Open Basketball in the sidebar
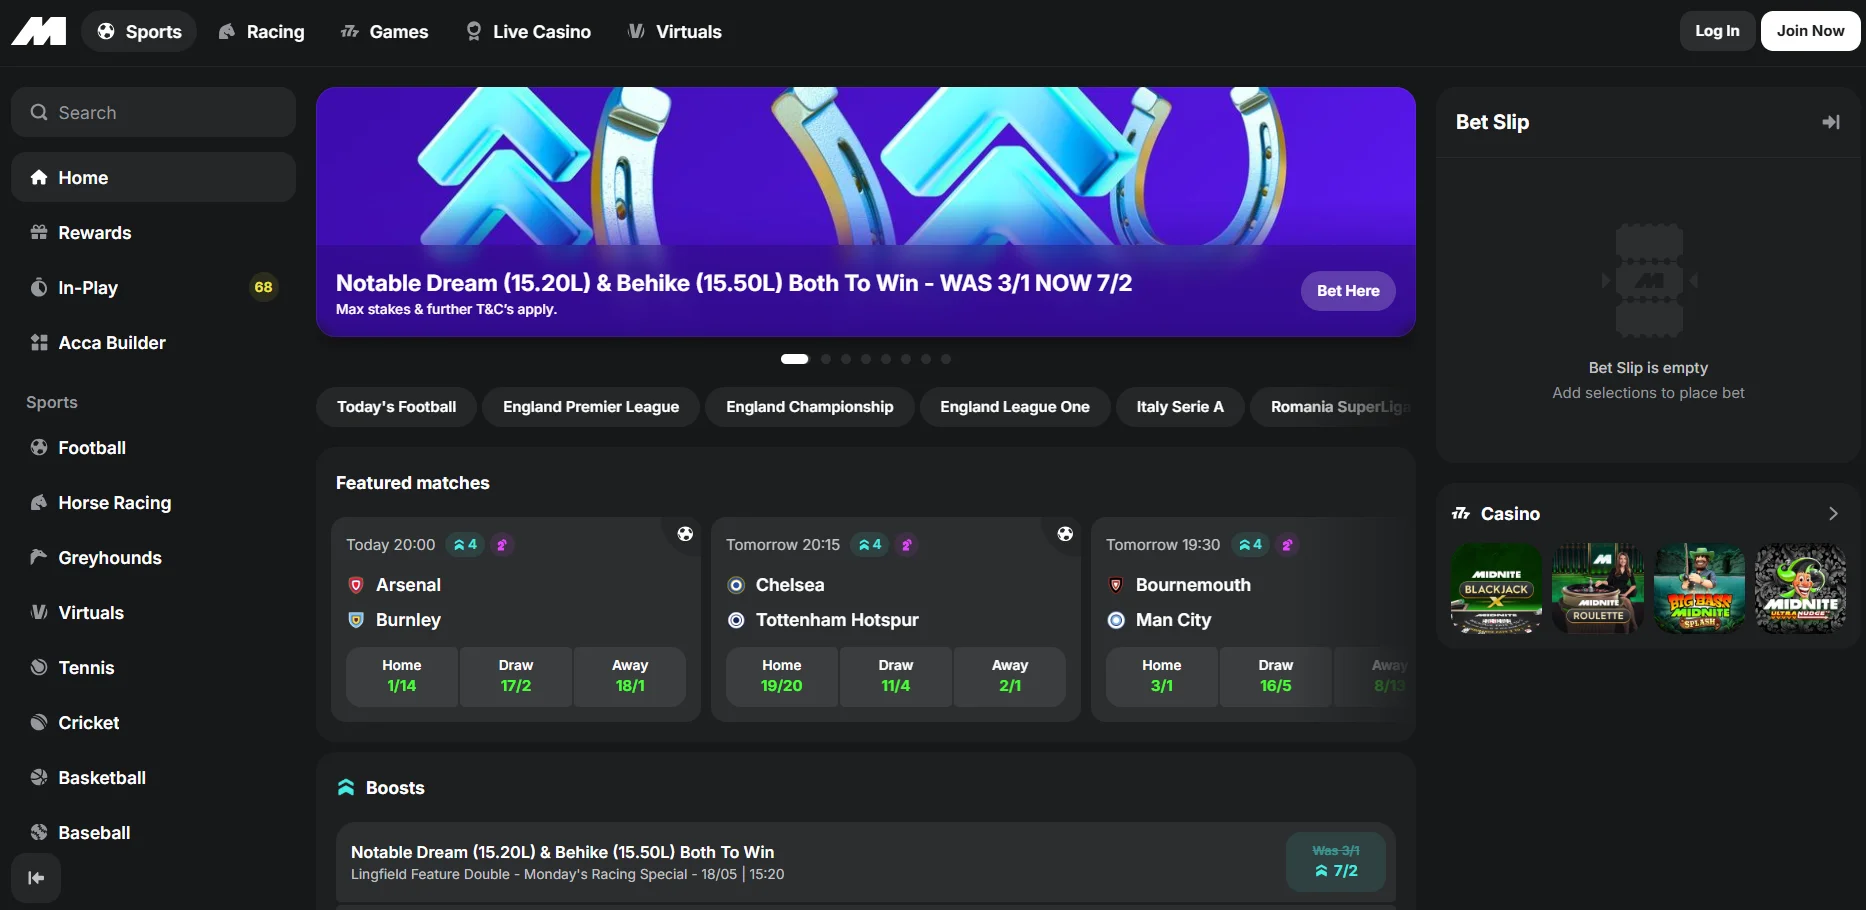This screenshot has width=1866, height=910. (x=153, y=777)
